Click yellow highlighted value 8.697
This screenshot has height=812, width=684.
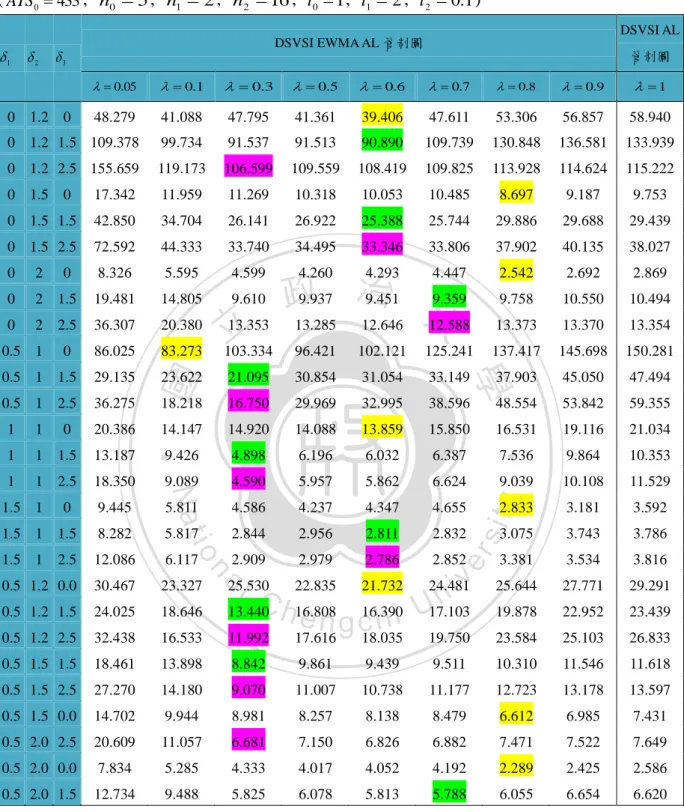pyautogui.click(x=516, y=194)
